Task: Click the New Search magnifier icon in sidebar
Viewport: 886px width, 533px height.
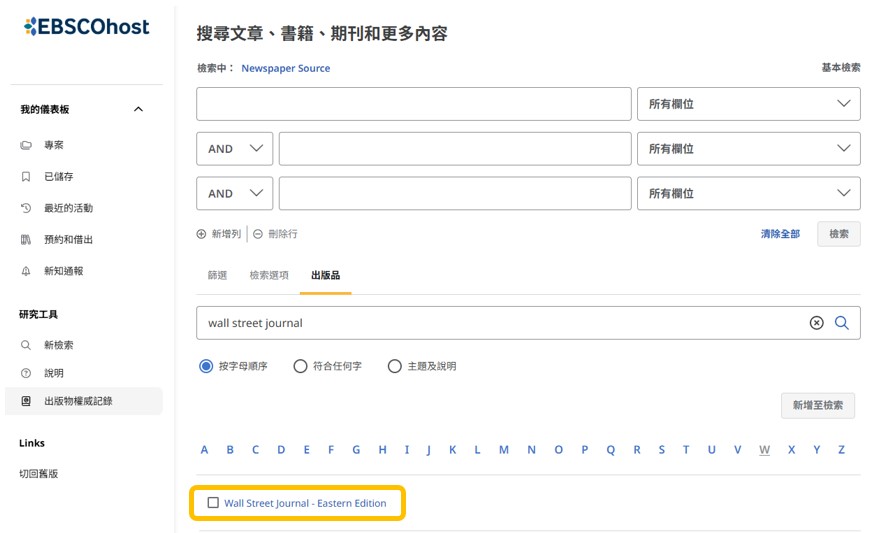Action: click(26, 345)
